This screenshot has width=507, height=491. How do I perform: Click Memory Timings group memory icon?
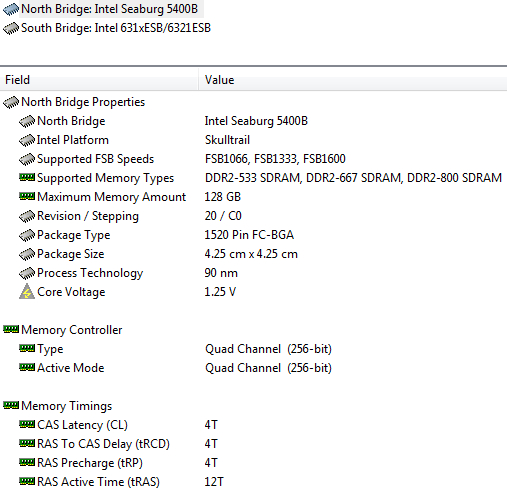click(11, 406)
